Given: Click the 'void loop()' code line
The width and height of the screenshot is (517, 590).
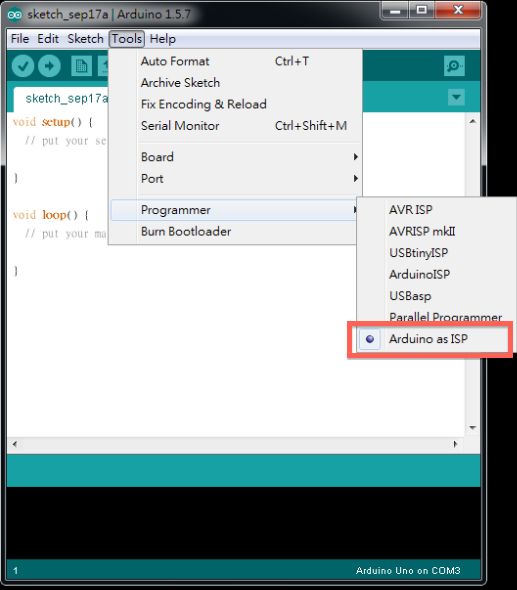Looking at the screenshot, I should [x=51, y=215].
